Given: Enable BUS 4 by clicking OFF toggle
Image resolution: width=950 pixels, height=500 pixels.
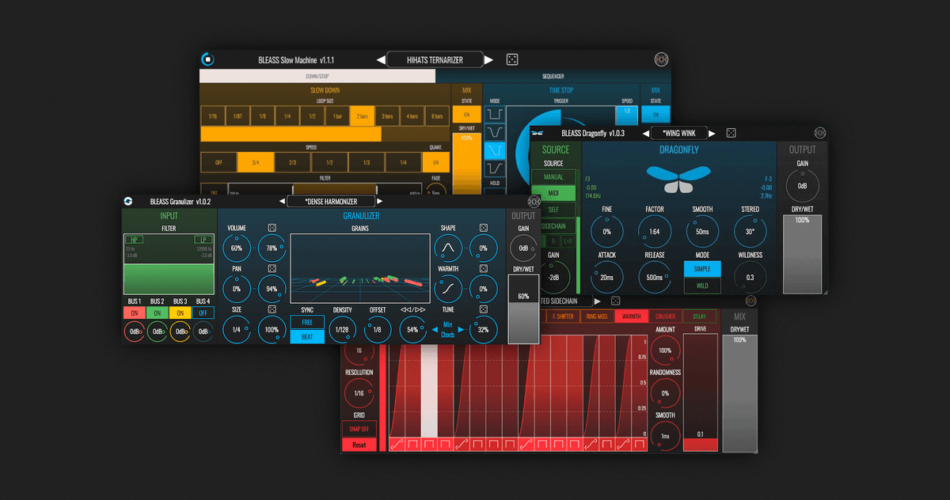Looking at the screenshot, I should tap(203, 313).
